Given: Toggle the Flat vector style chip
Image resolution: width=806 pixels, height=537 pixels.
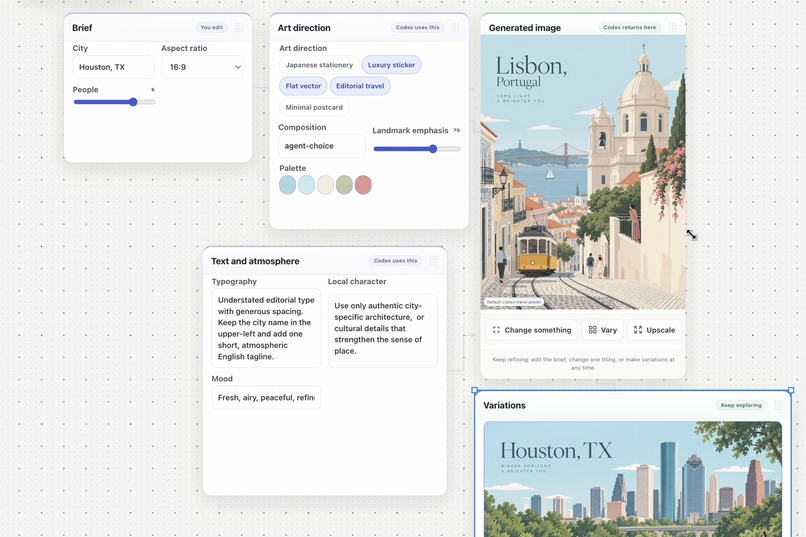Looking at the screenshot, I should pyautogui.click(x=303, y=86).
